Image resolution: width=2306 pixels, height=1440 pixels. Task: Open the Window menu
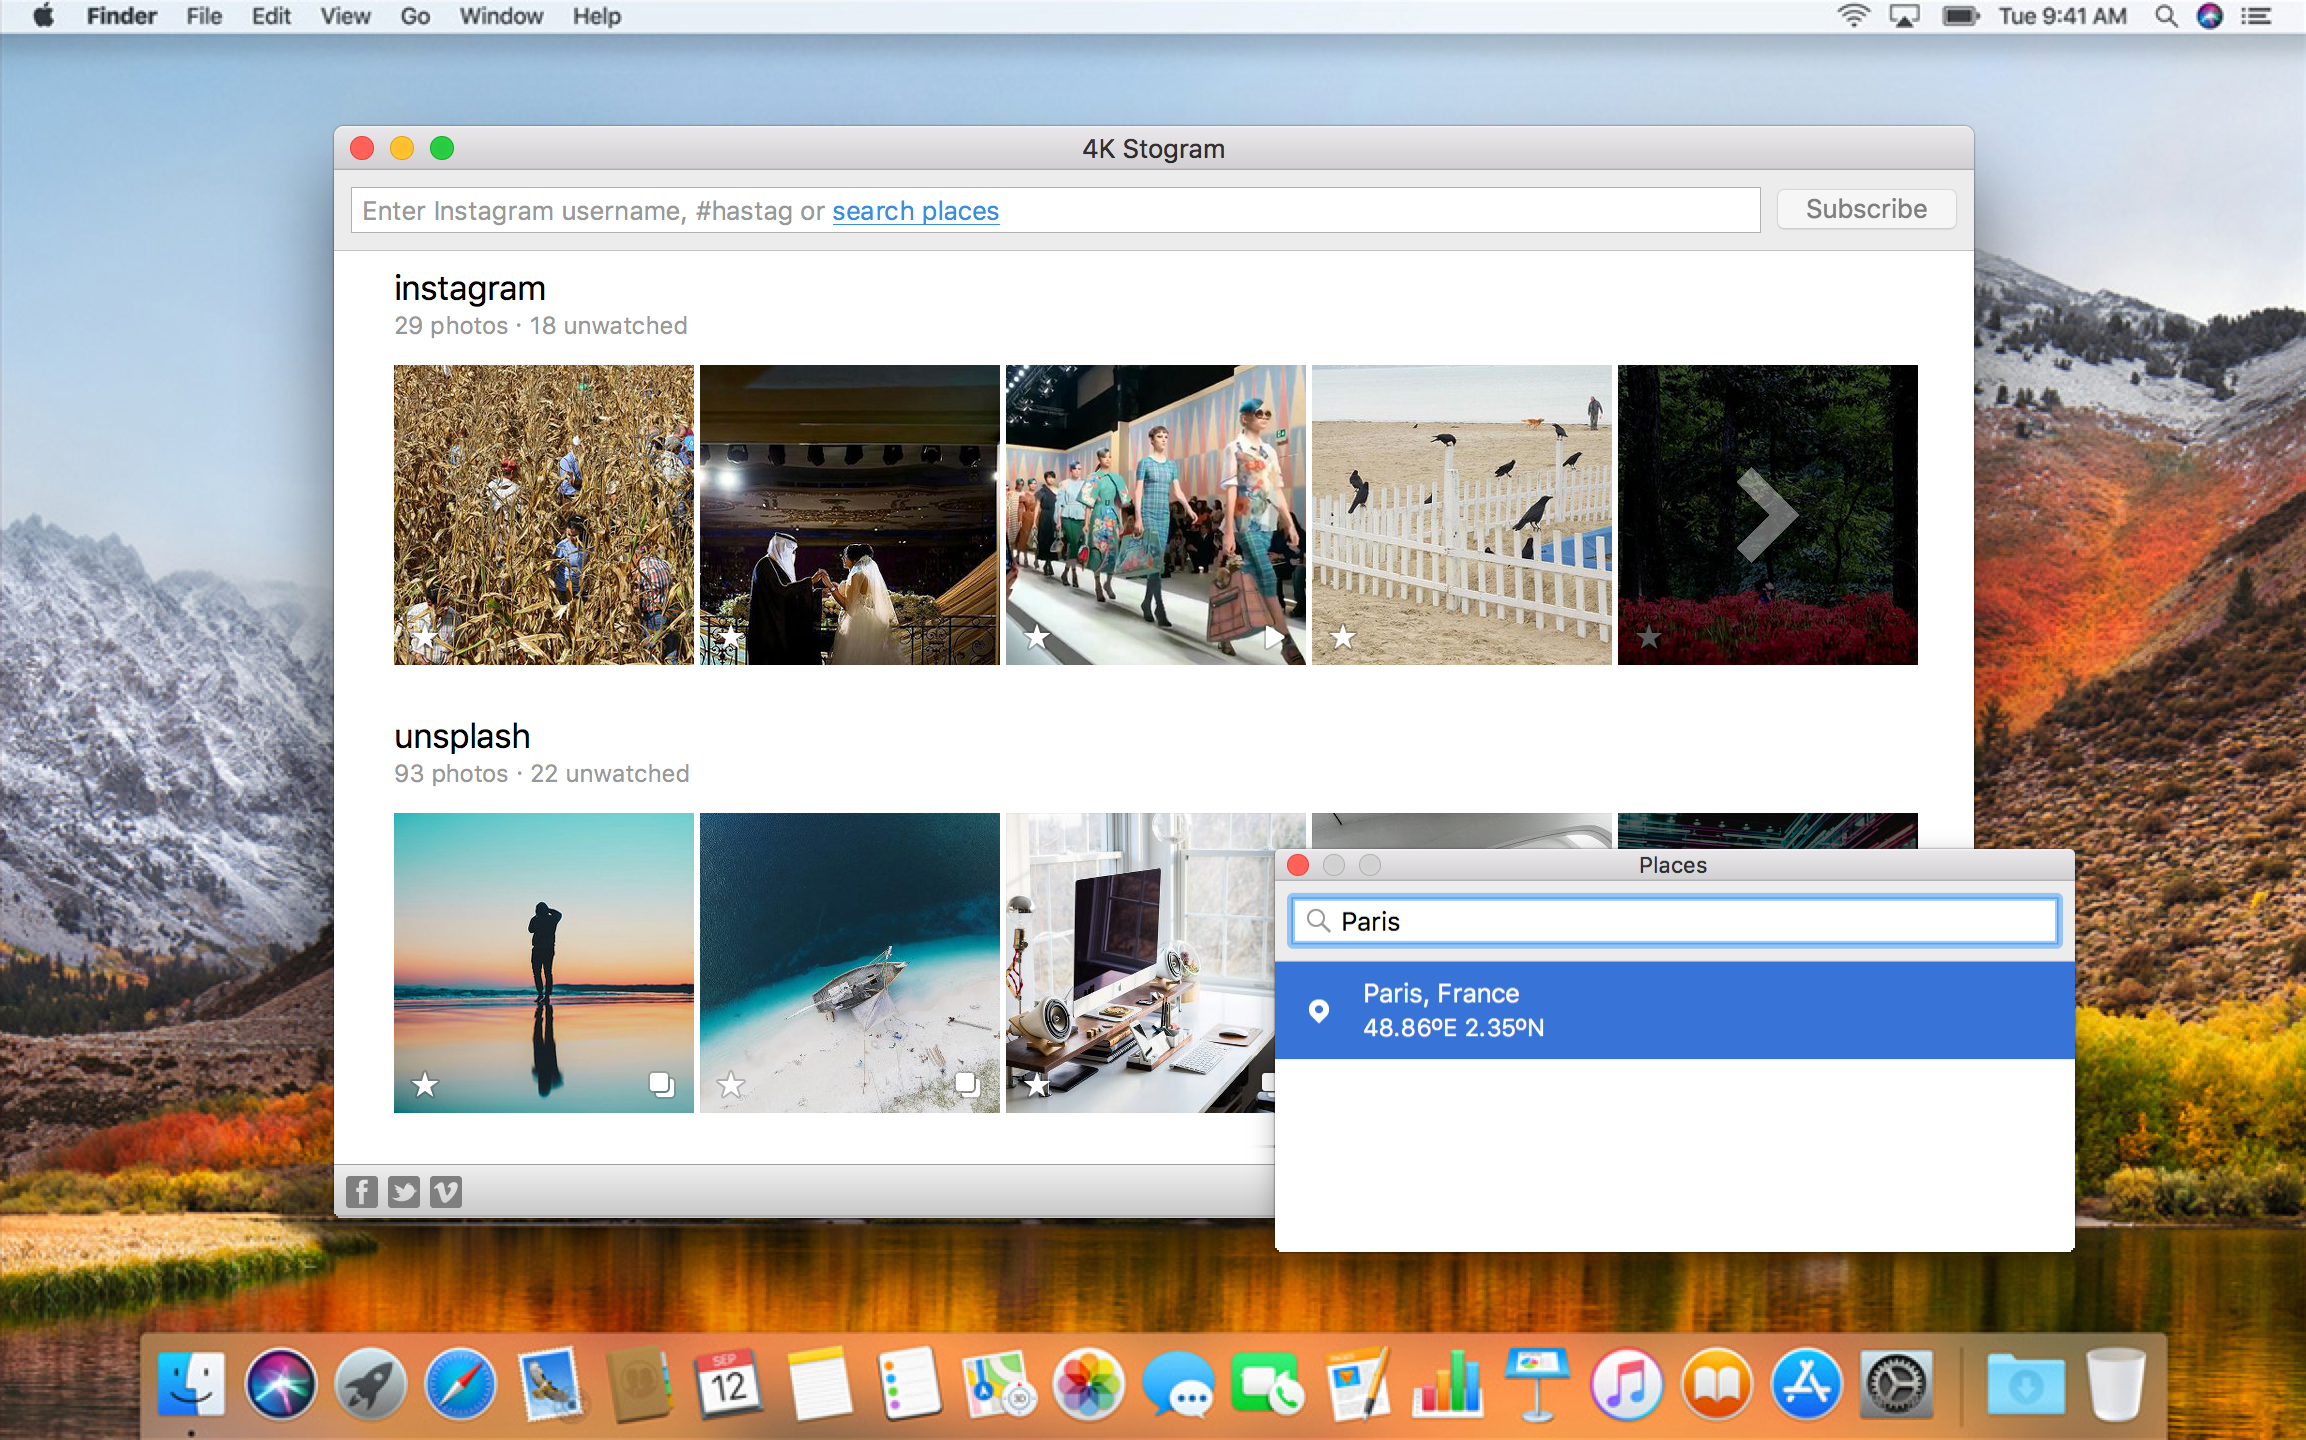[x=501, y=16]
